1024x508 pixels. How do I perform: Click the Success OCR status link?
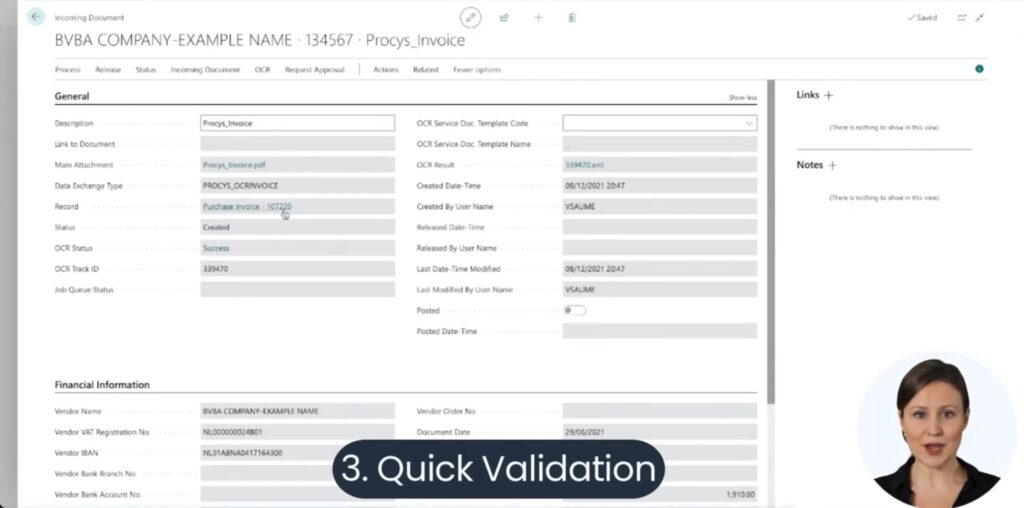click(216, 248)
